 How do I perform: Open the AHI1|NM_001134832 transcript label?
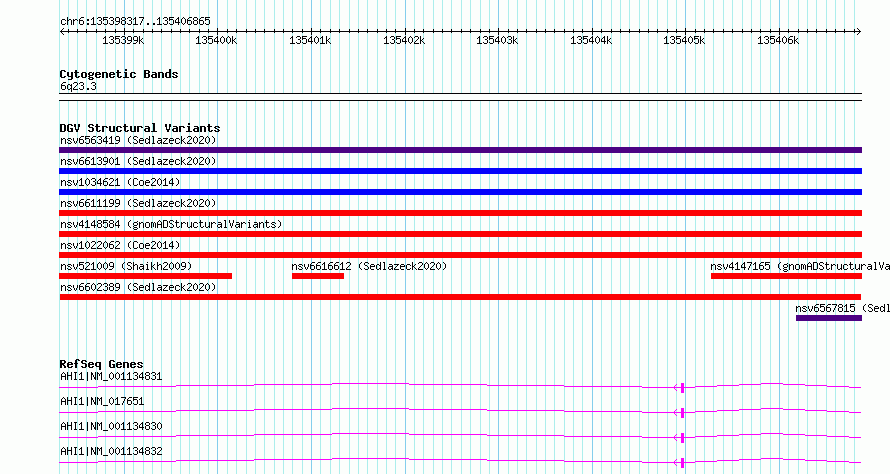[111, 451]
